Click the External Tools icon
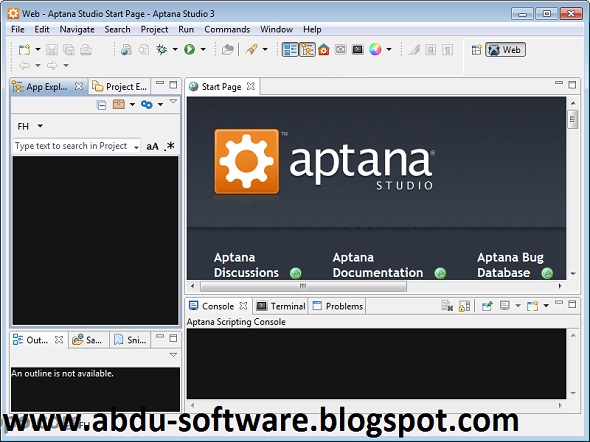 pos(251,49)
